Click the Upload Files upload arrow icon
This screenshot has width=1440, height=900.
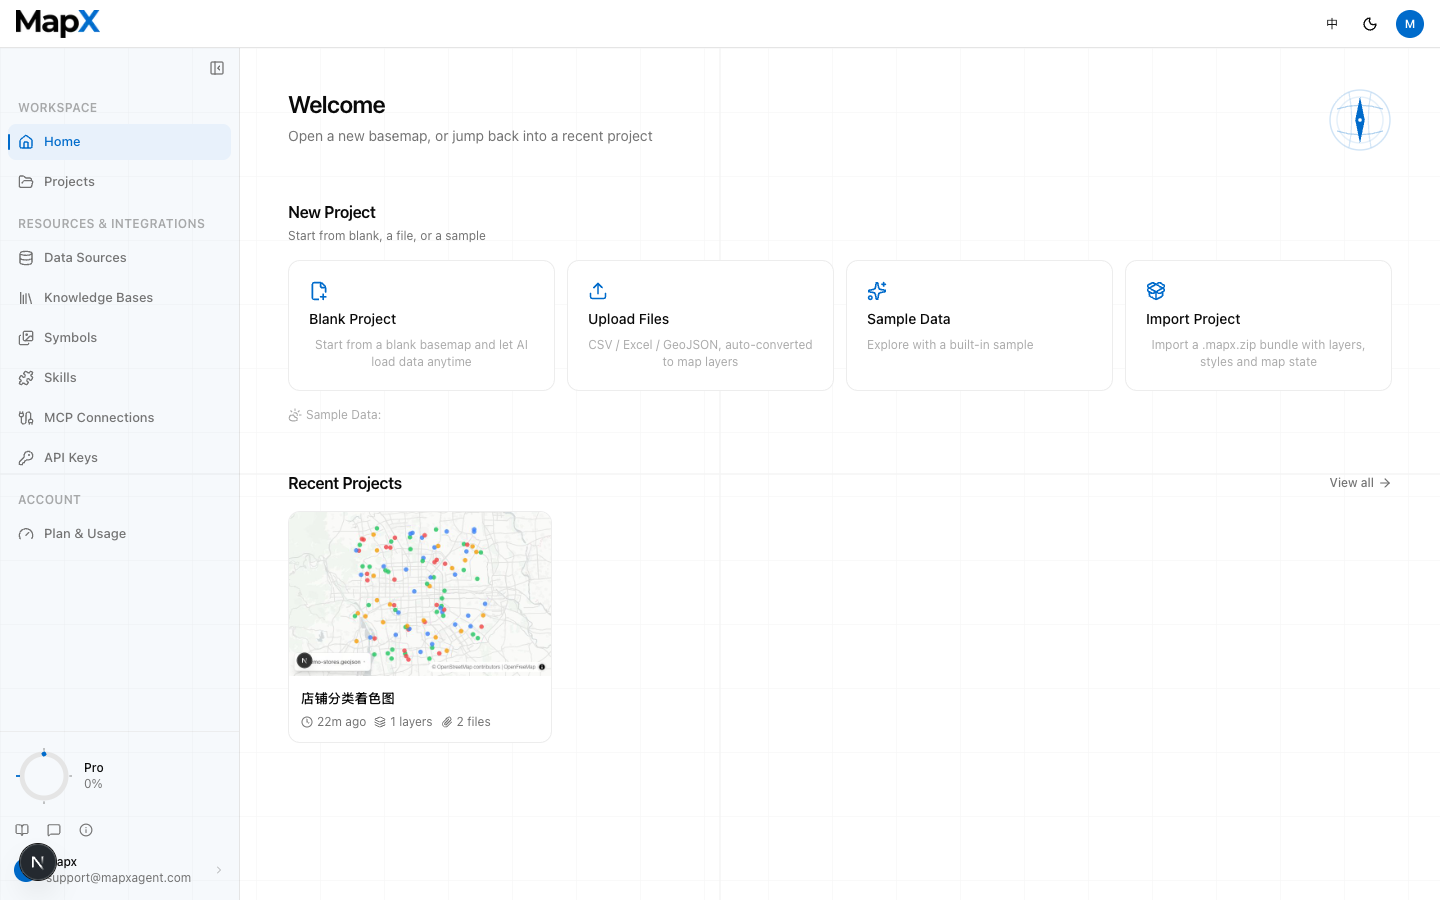598,291
